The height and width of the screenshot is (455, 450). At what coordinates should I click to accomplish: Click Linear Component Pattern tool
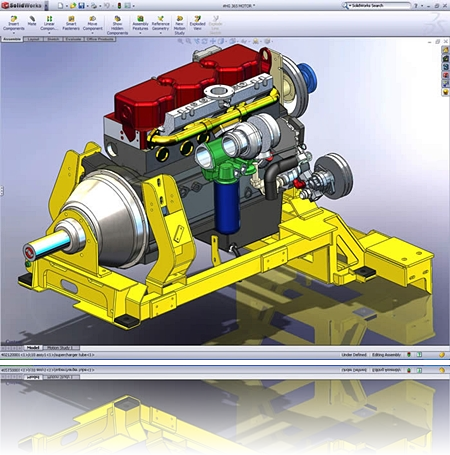pyautogui.click(x=49, y=23)
